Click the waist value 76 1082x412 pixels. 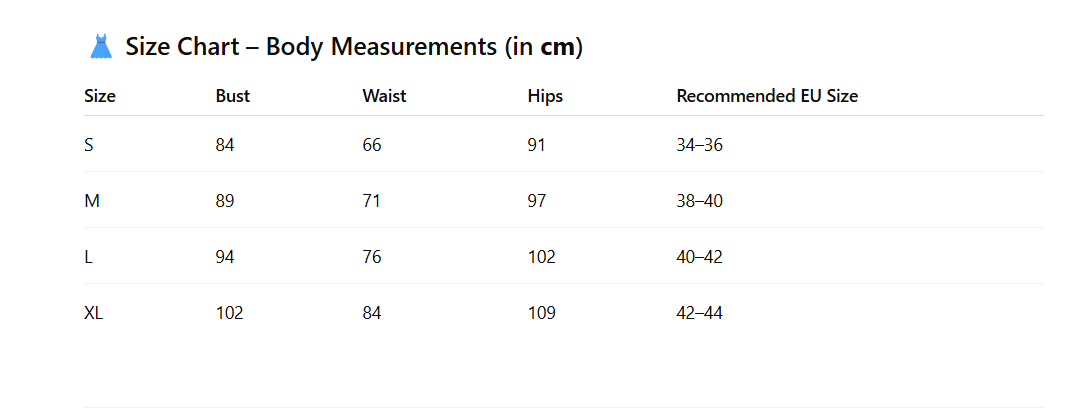(371, 257)
